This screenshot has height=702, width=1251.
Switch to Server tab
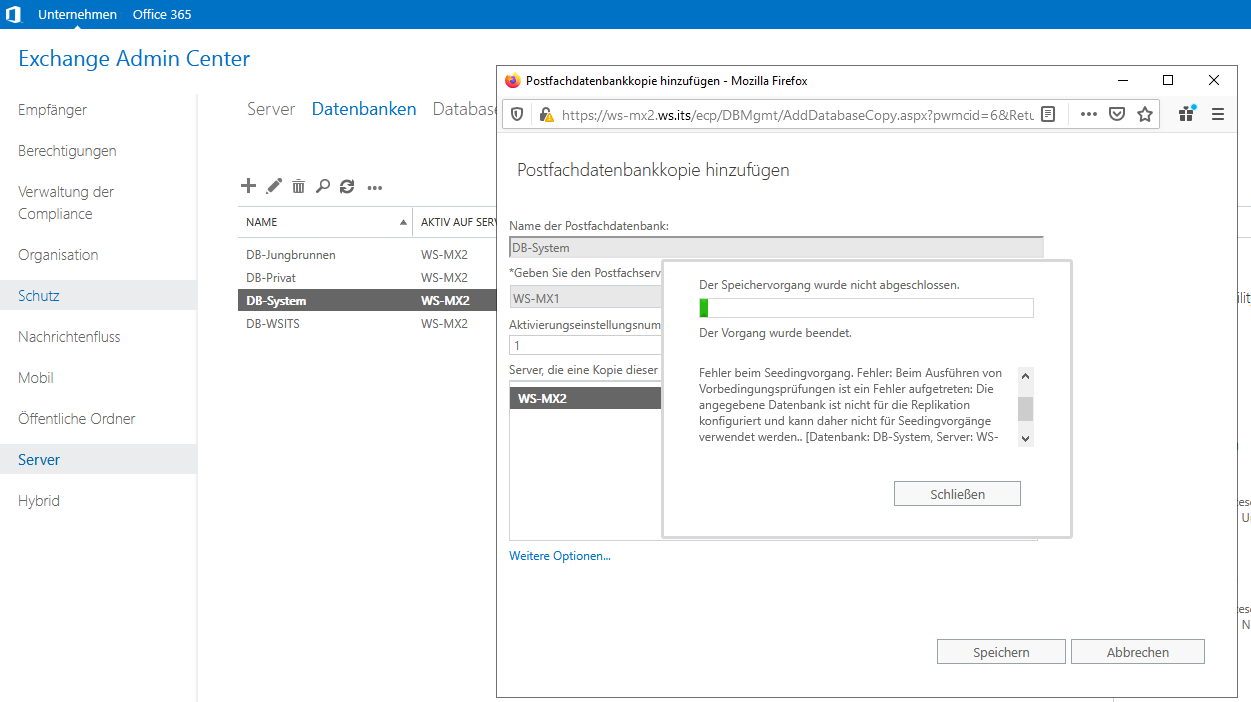tap(271, 109)
